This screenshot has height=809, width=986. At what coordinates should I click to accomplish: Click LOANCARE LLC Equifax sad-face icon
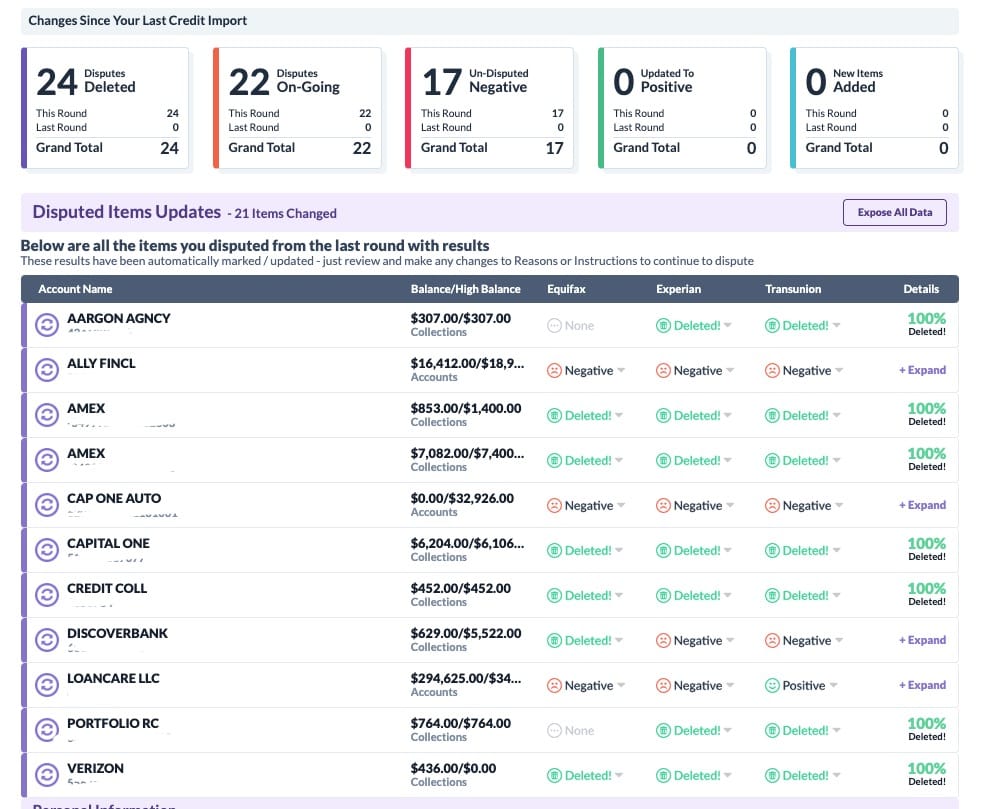tap(554, 685)
